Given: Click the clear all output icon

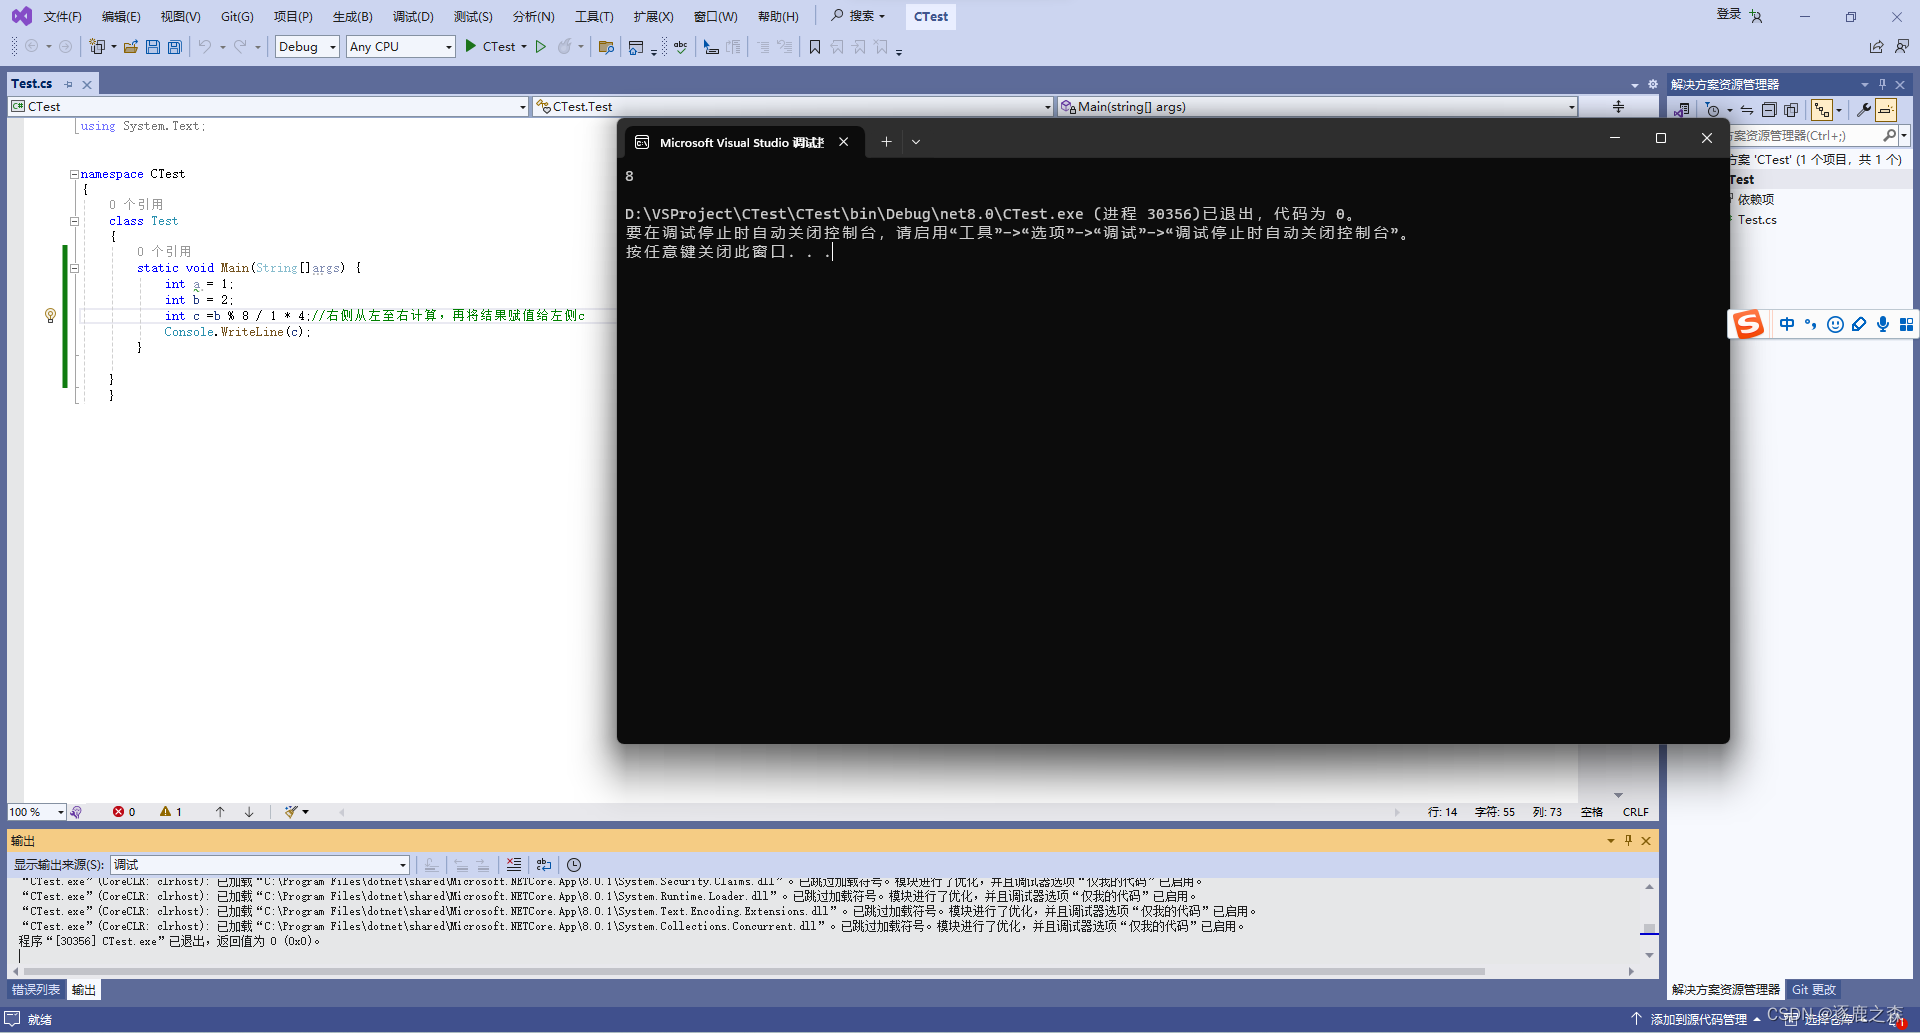Looking at the screenshot, I should pyautogui.click(x=513, y=865).
